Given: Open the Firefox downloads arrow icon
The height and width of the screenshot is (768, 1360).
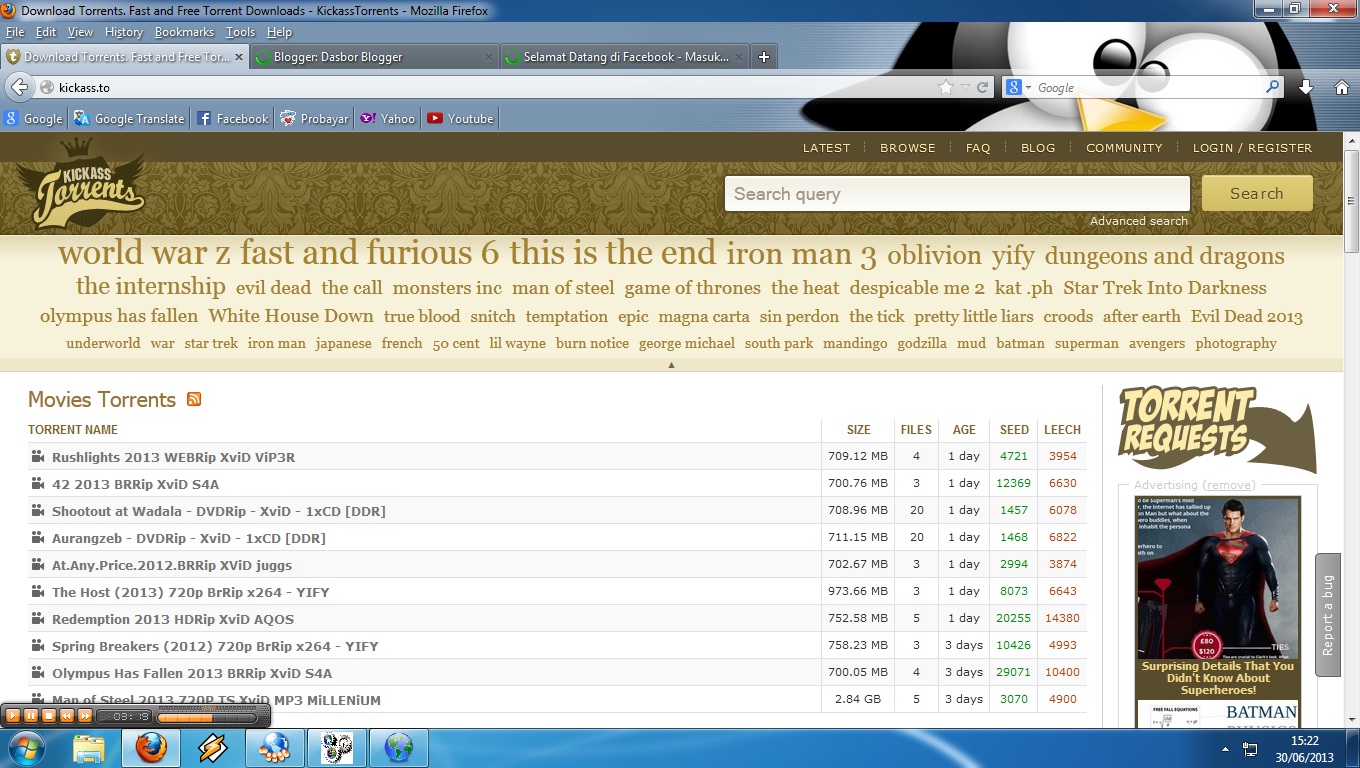Looking at the screenshot, I should point(1306,87).
